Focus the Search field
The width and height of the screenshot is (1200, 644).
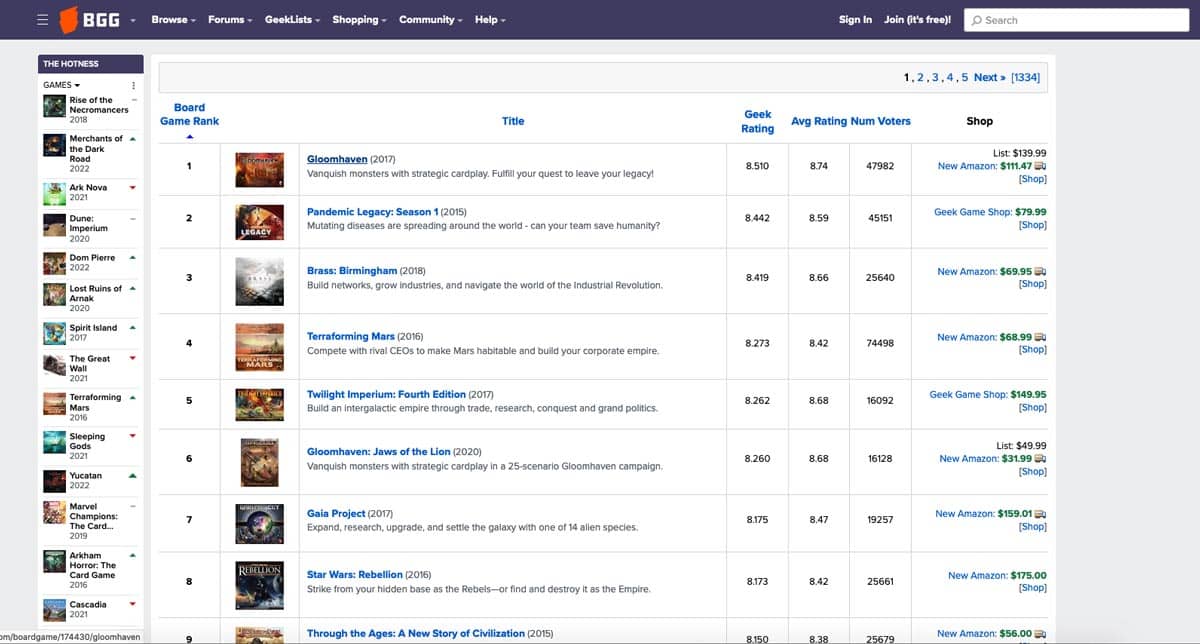[1076, 20]
